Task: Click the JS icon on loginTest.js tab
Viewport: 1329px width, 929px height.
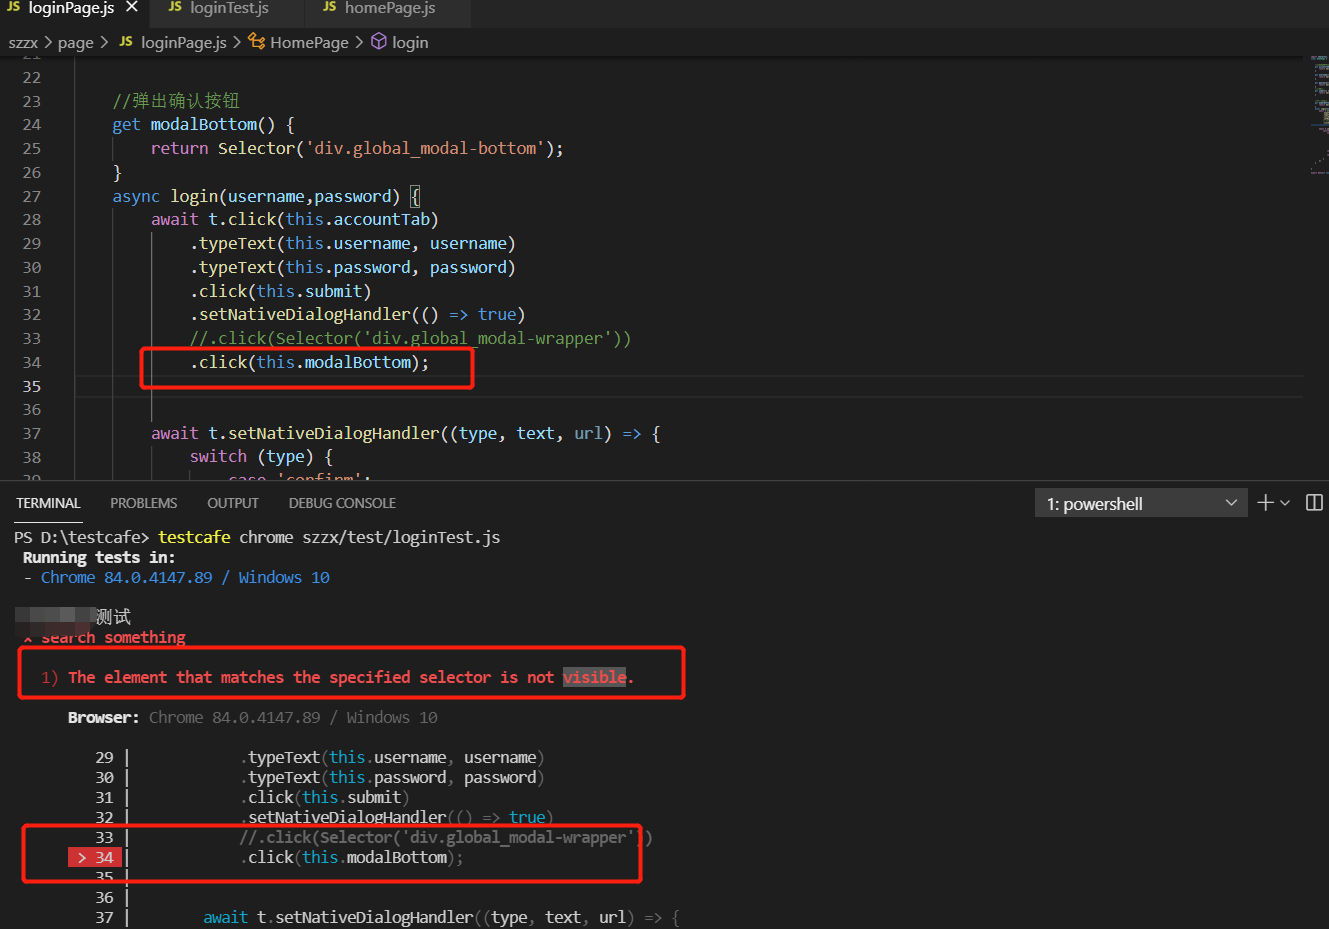Action: [x=175, y=8]
